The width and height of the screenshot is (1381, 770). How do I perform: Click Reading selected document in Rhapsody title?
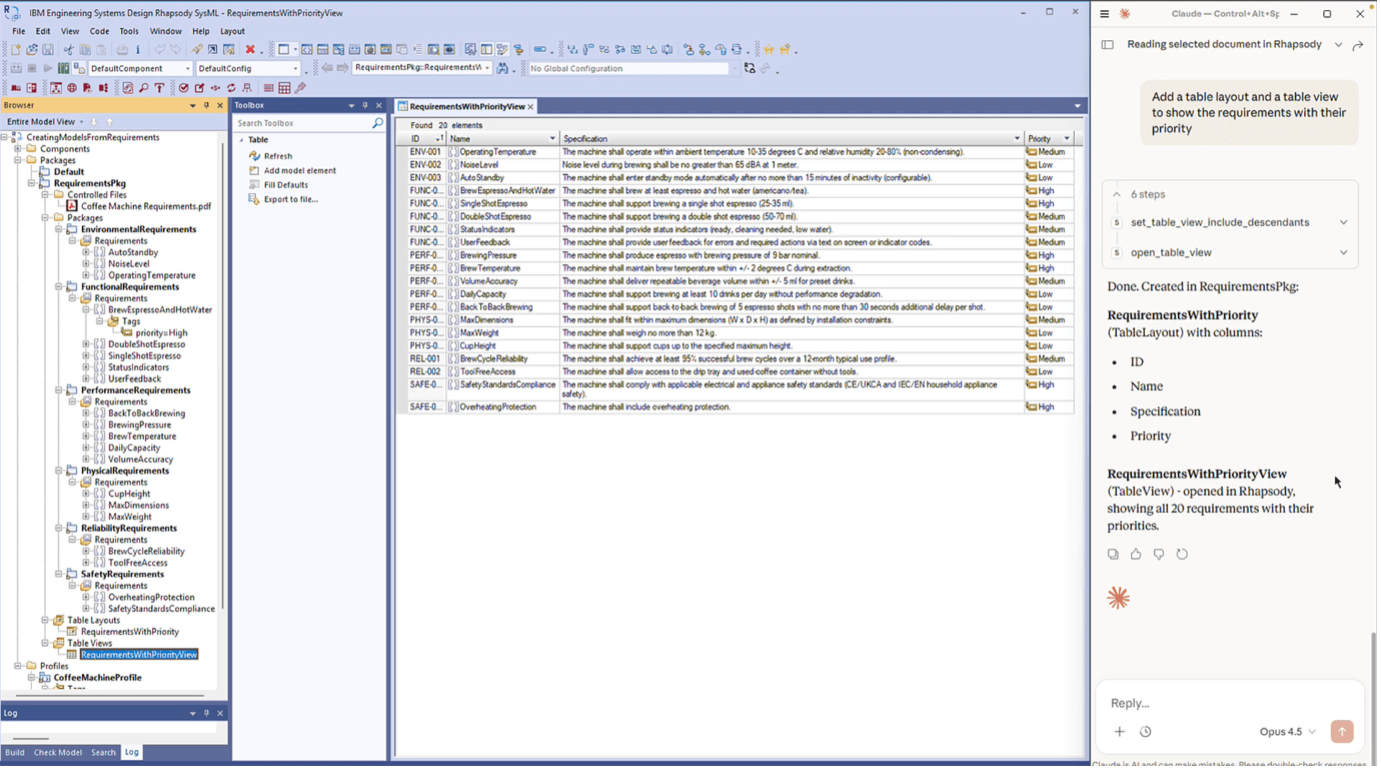pos(1224,45)
